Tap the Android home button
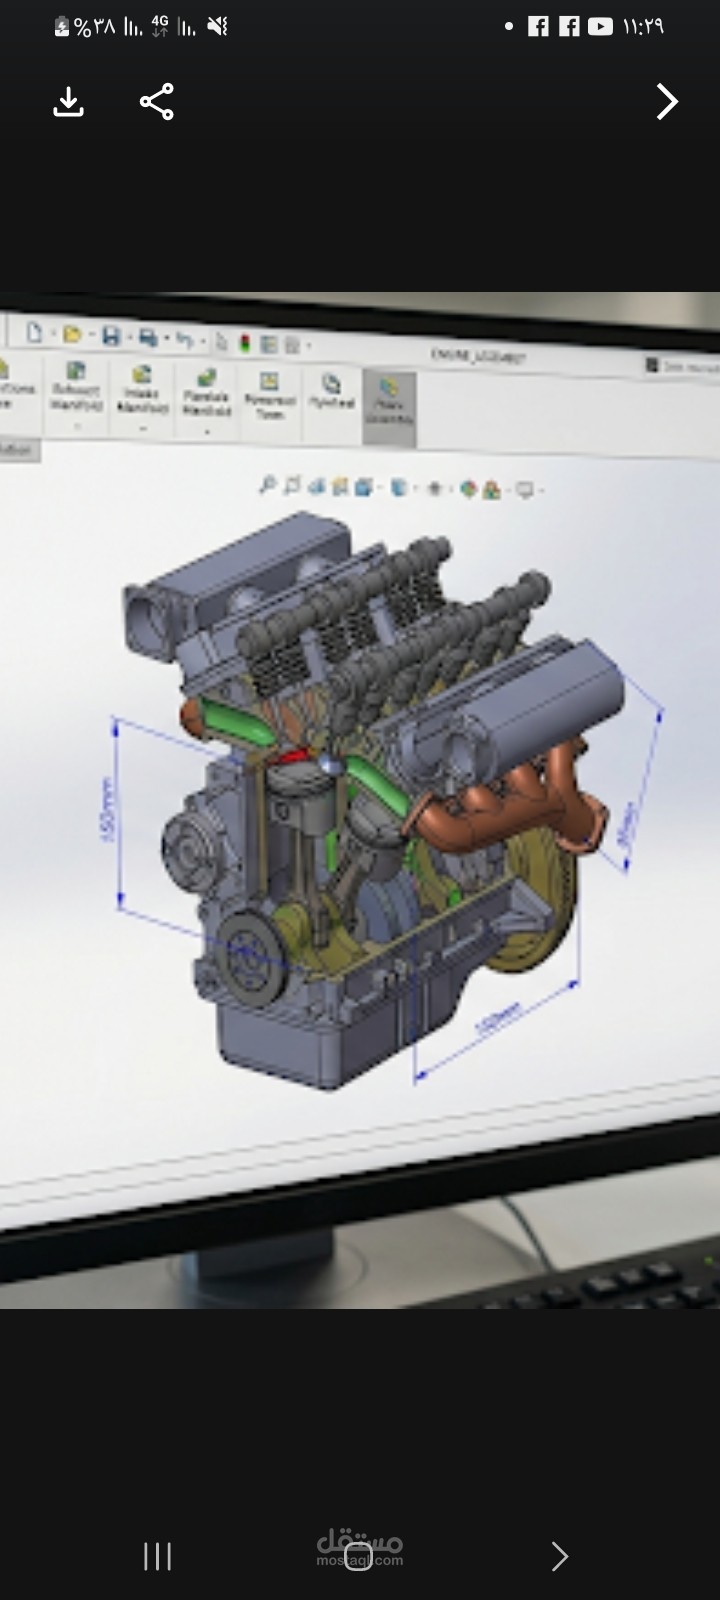The width and height of the screenshot is (720, 1600). (358, 1556)
